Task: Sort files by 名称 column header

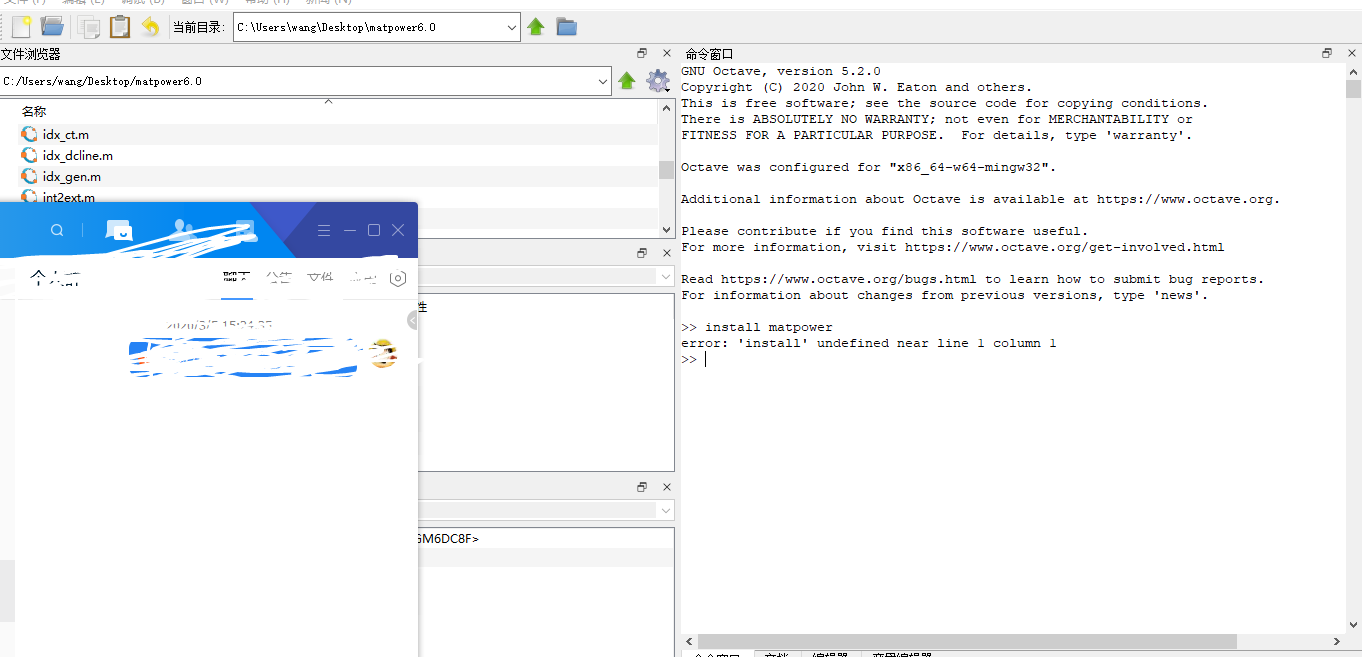Action: [x=34, y=112]
